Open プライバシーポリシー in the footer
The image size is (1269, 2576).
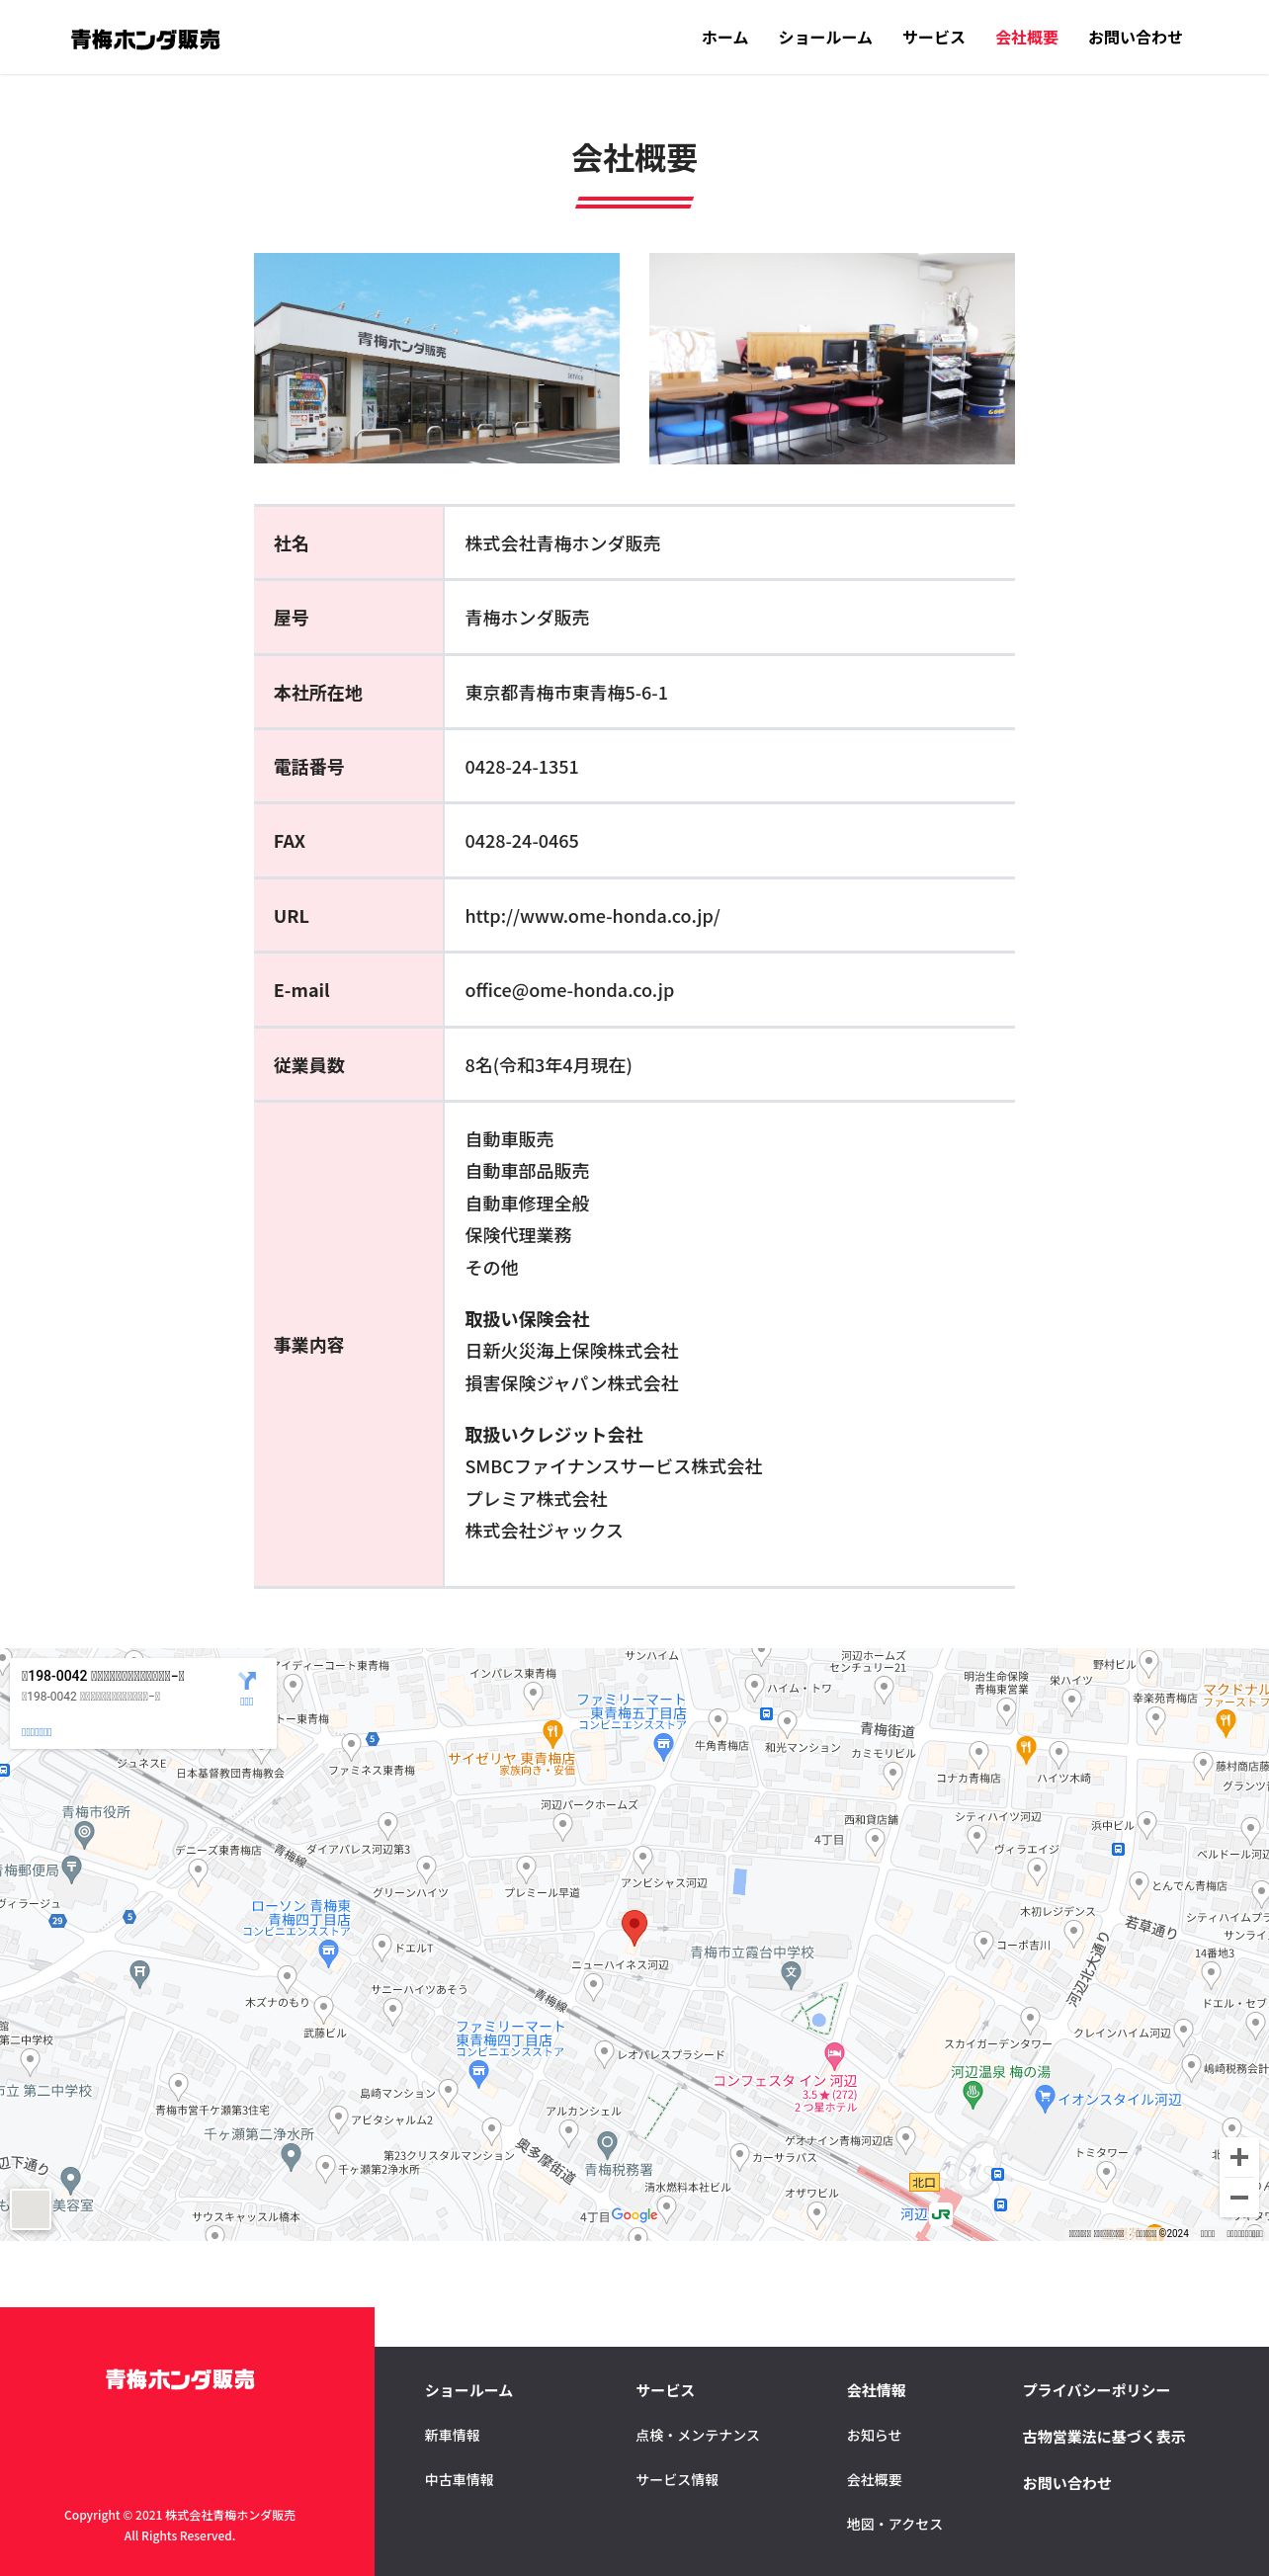[1096, 2390]
